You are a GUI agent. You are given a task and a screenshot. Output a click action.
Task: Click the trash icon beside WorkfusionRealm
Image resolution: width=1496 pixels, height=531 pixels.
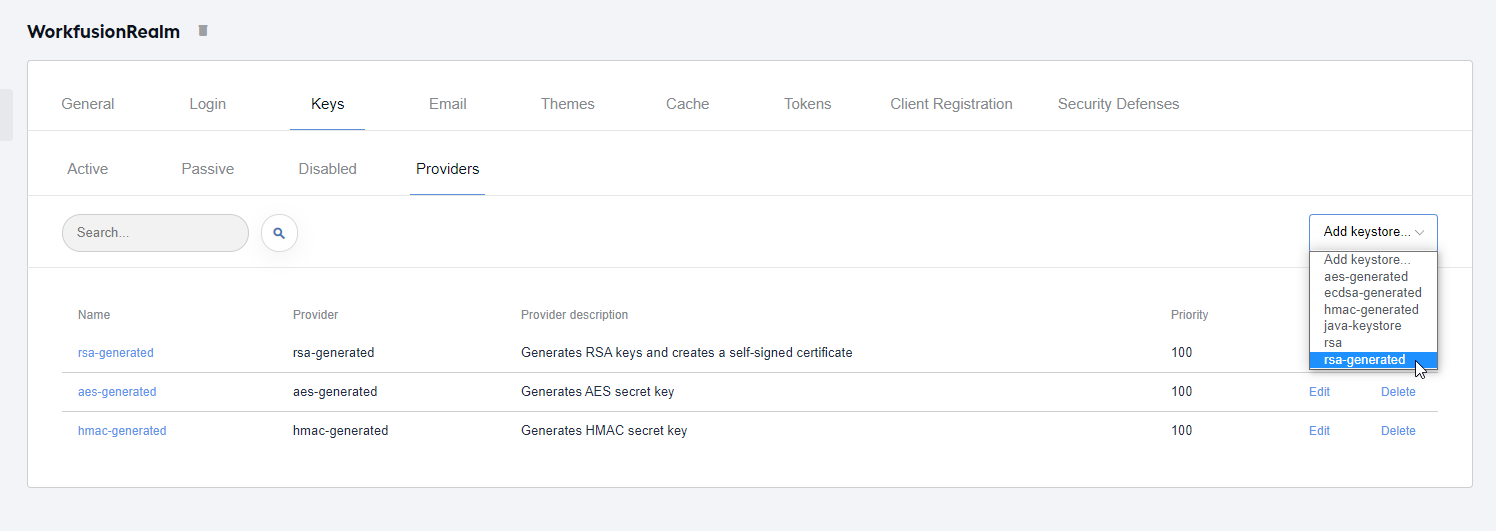pos(203,31)
